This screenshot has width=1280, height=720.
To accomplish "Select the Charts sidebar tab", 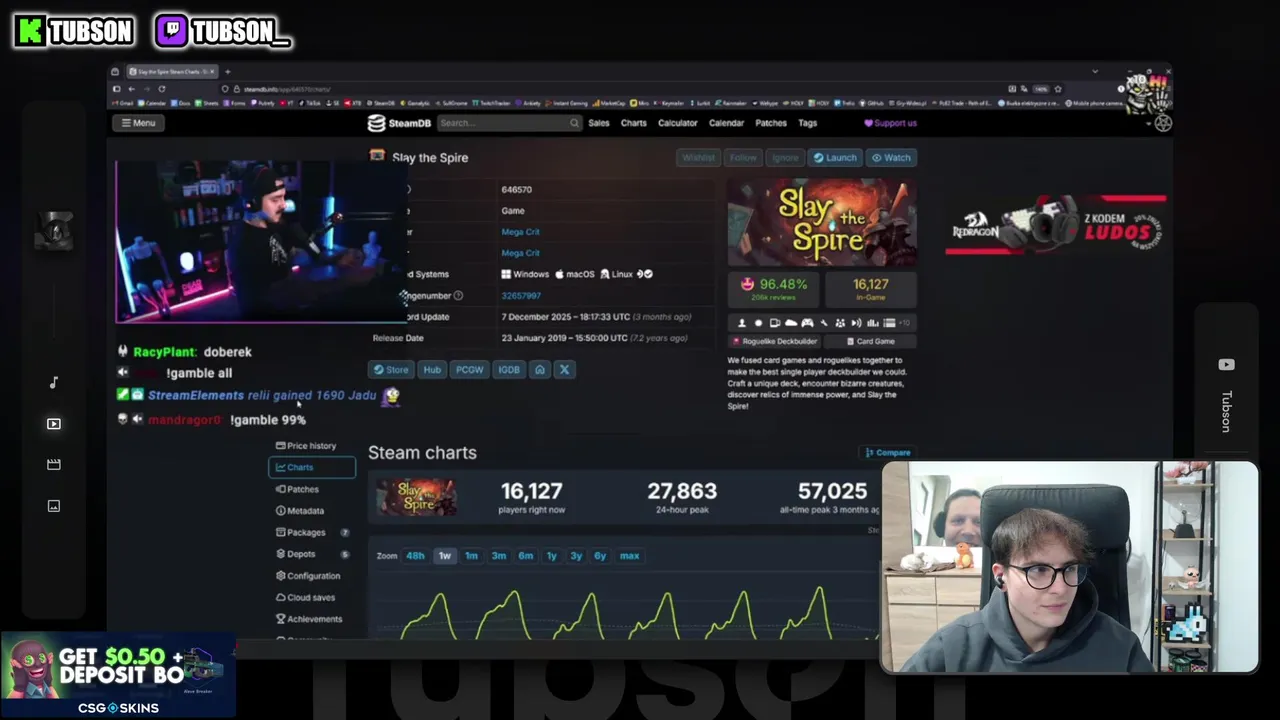I will click(x=312, y=467).
